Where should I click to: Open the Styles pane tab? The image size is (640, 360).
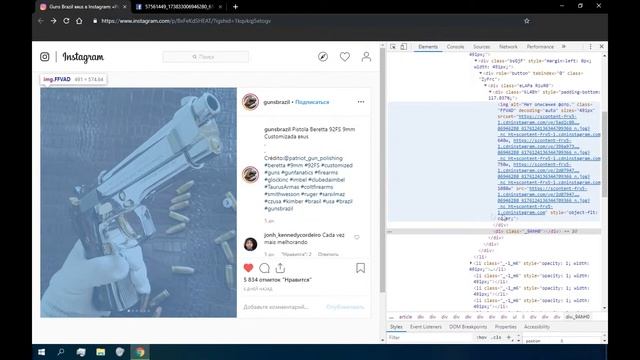tap(396, 327)
